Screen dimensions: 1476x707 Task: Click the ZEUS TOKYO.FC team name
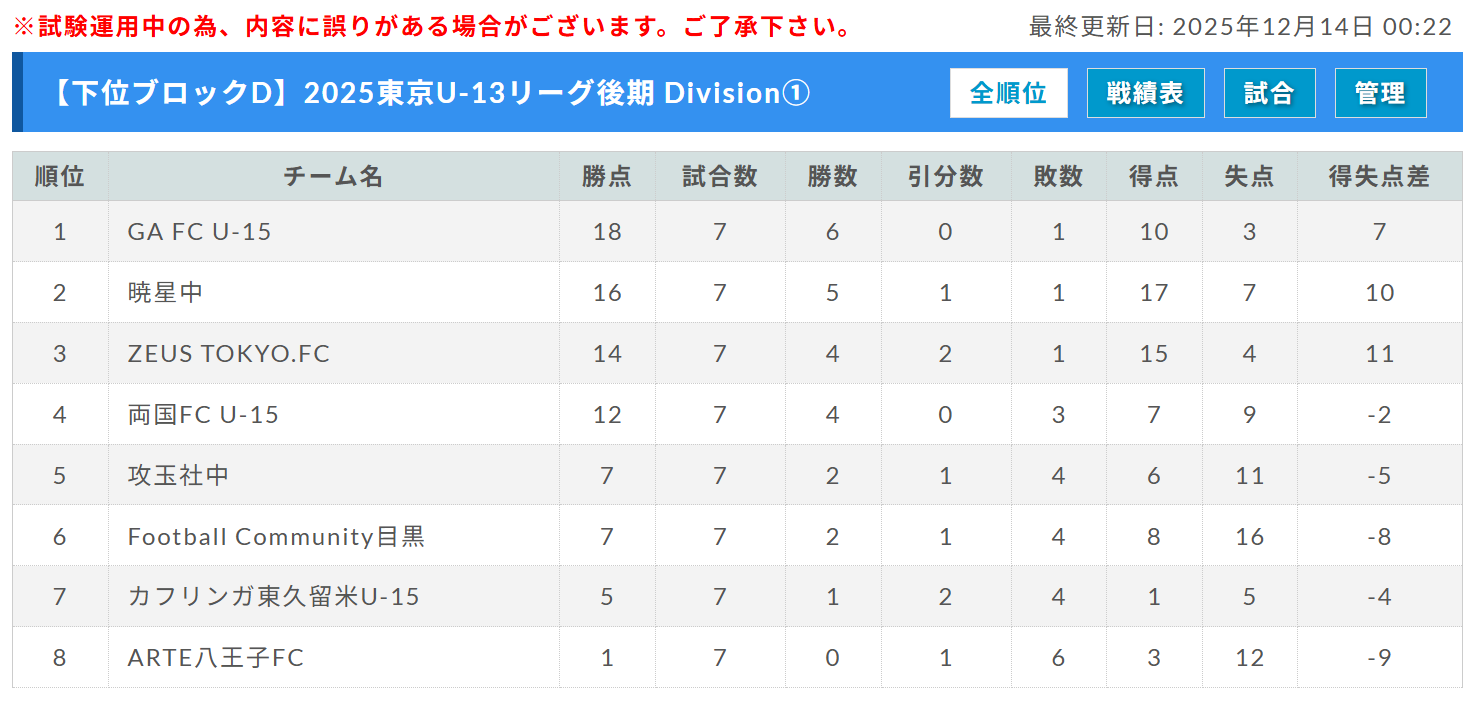click(x=229, y=354)
